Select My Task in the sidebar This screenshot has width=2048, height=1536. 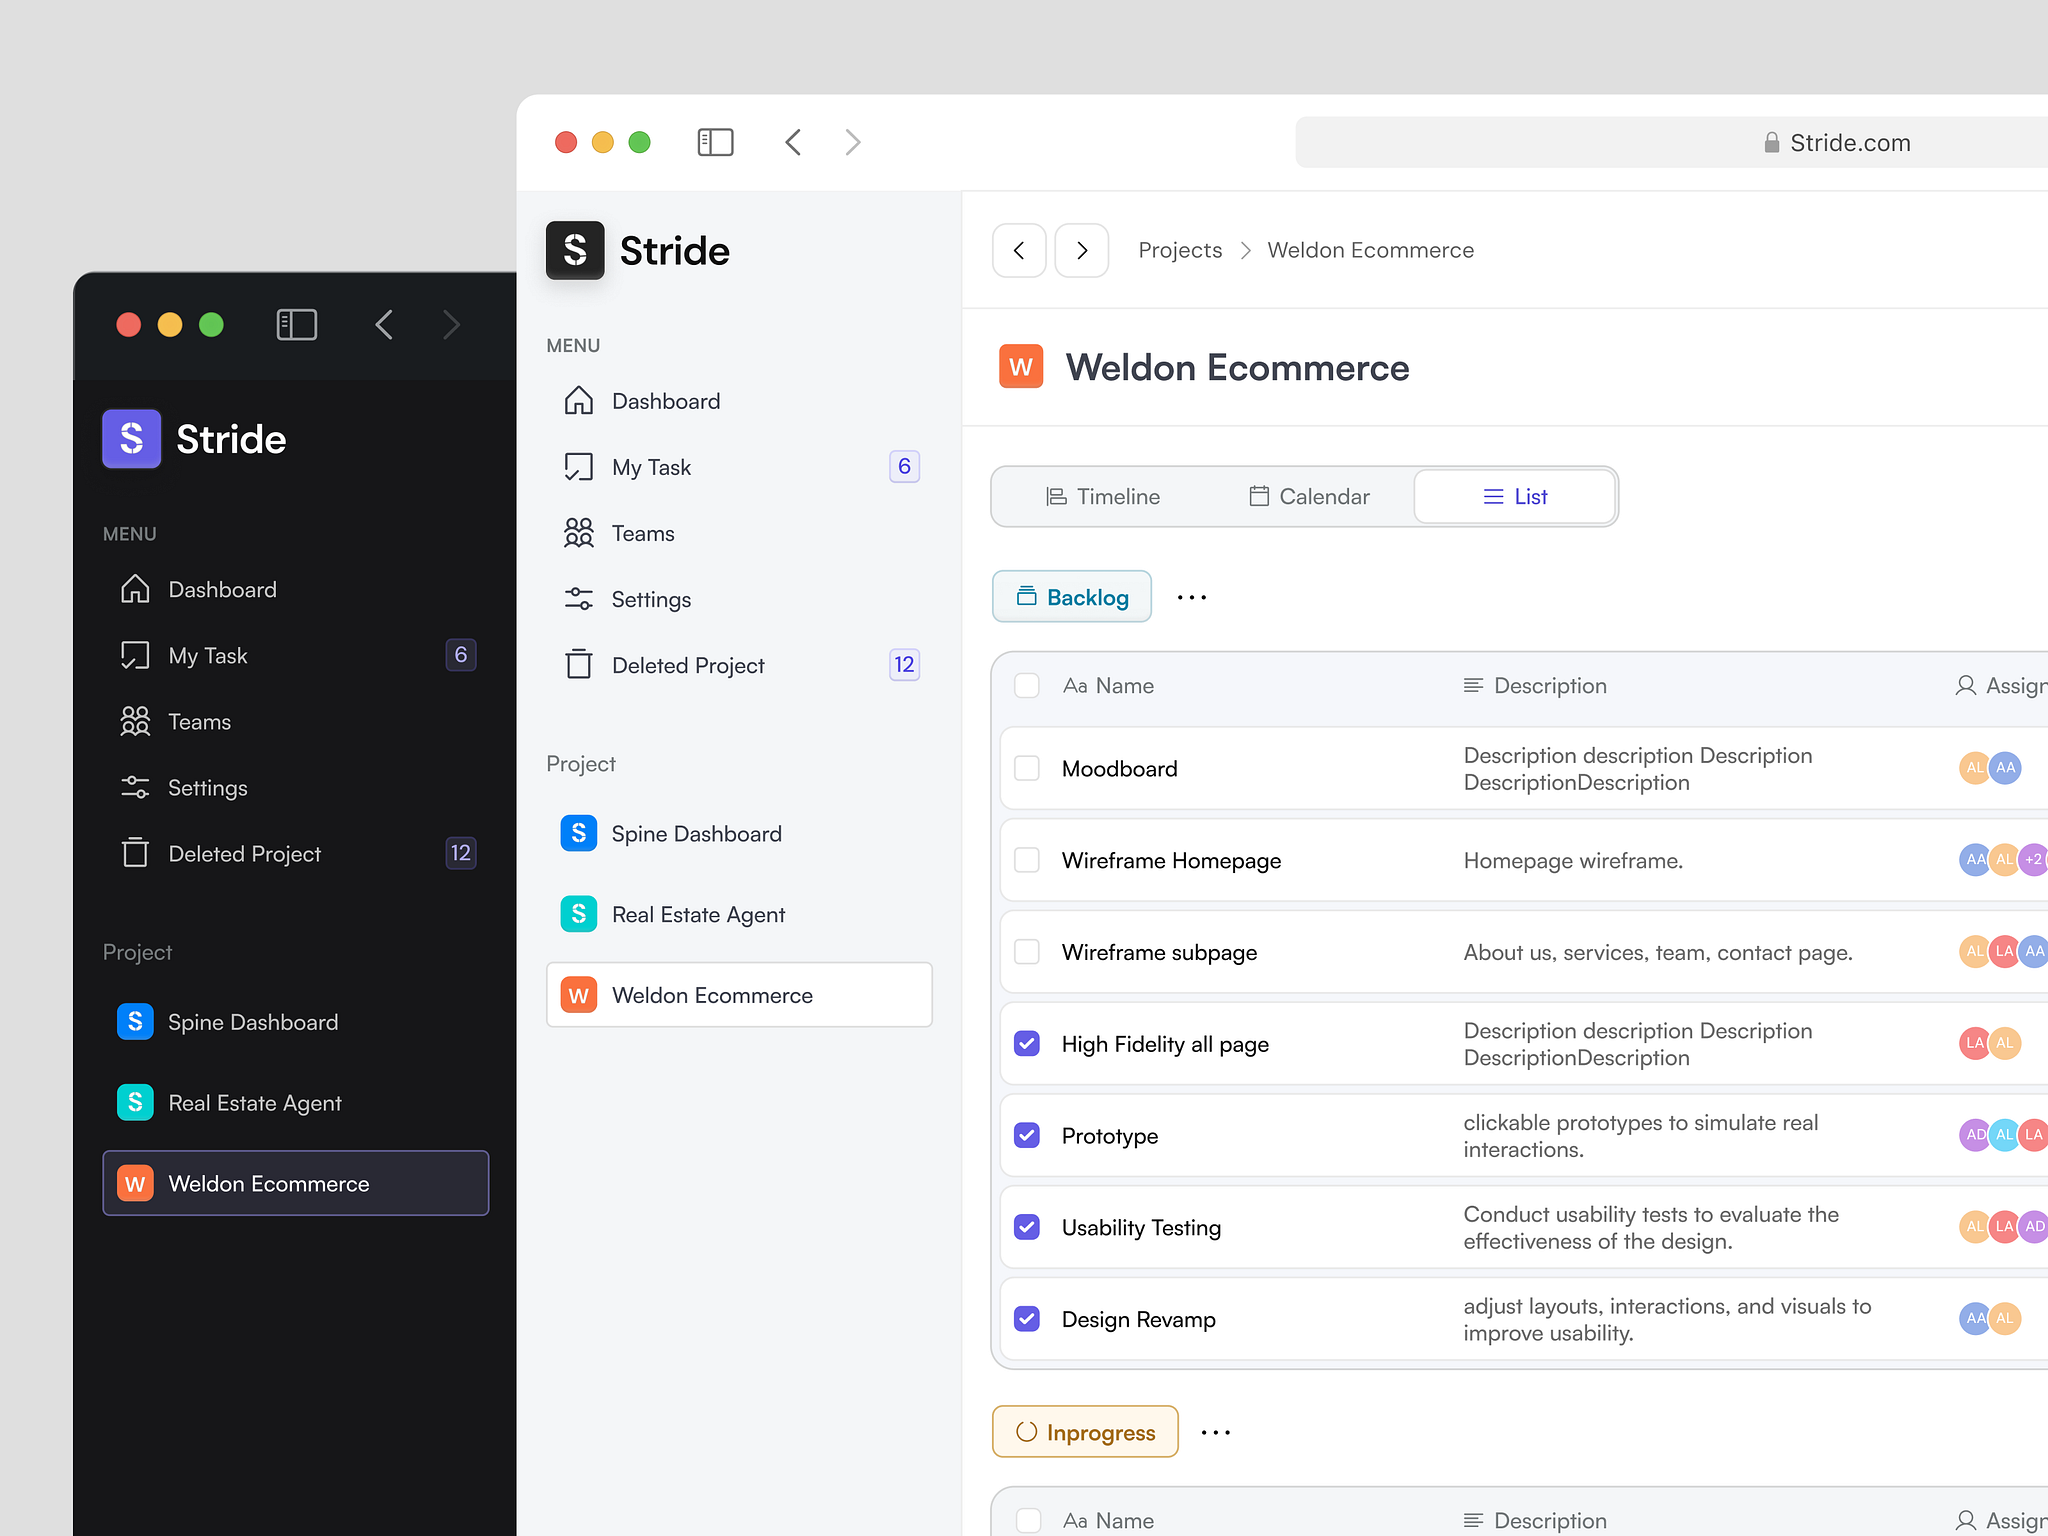(x=651, y=466)
